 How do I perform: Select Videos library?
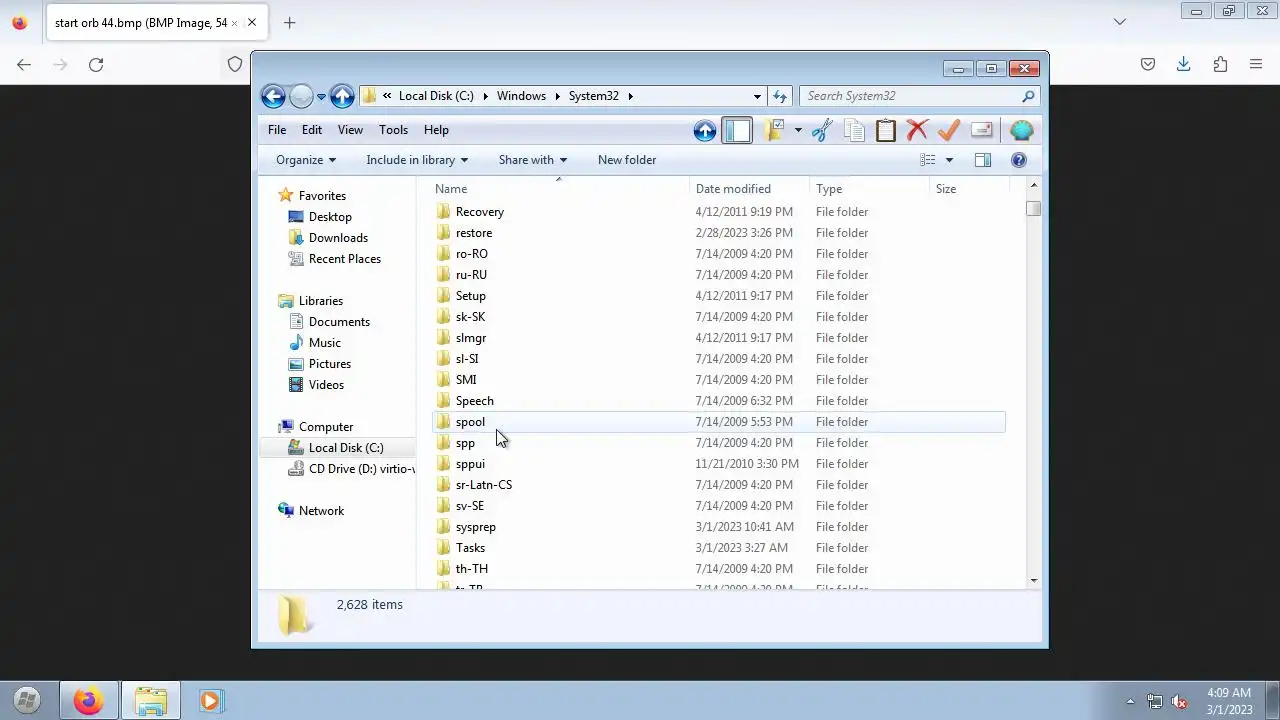tap(326, 385)
